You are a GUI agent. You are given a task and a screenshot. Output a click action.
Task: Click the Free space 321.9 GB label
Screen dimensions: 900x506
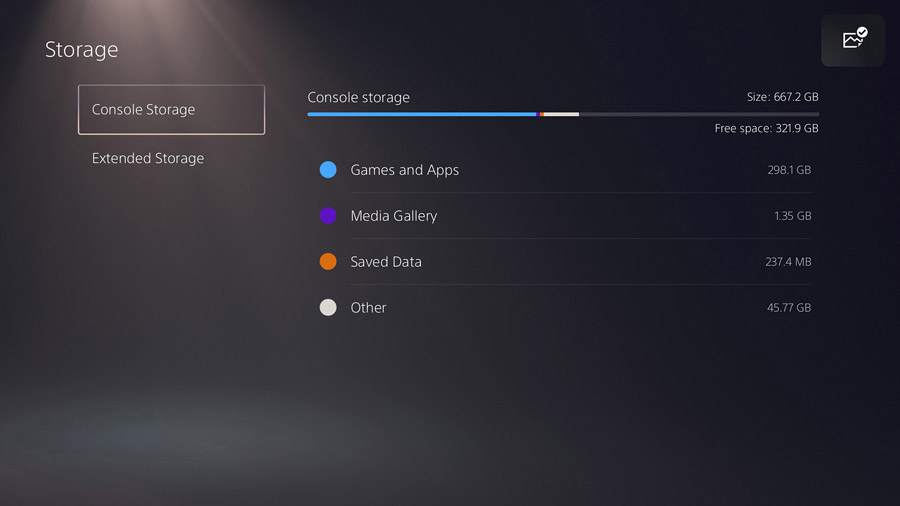click(x=766, y=129)
